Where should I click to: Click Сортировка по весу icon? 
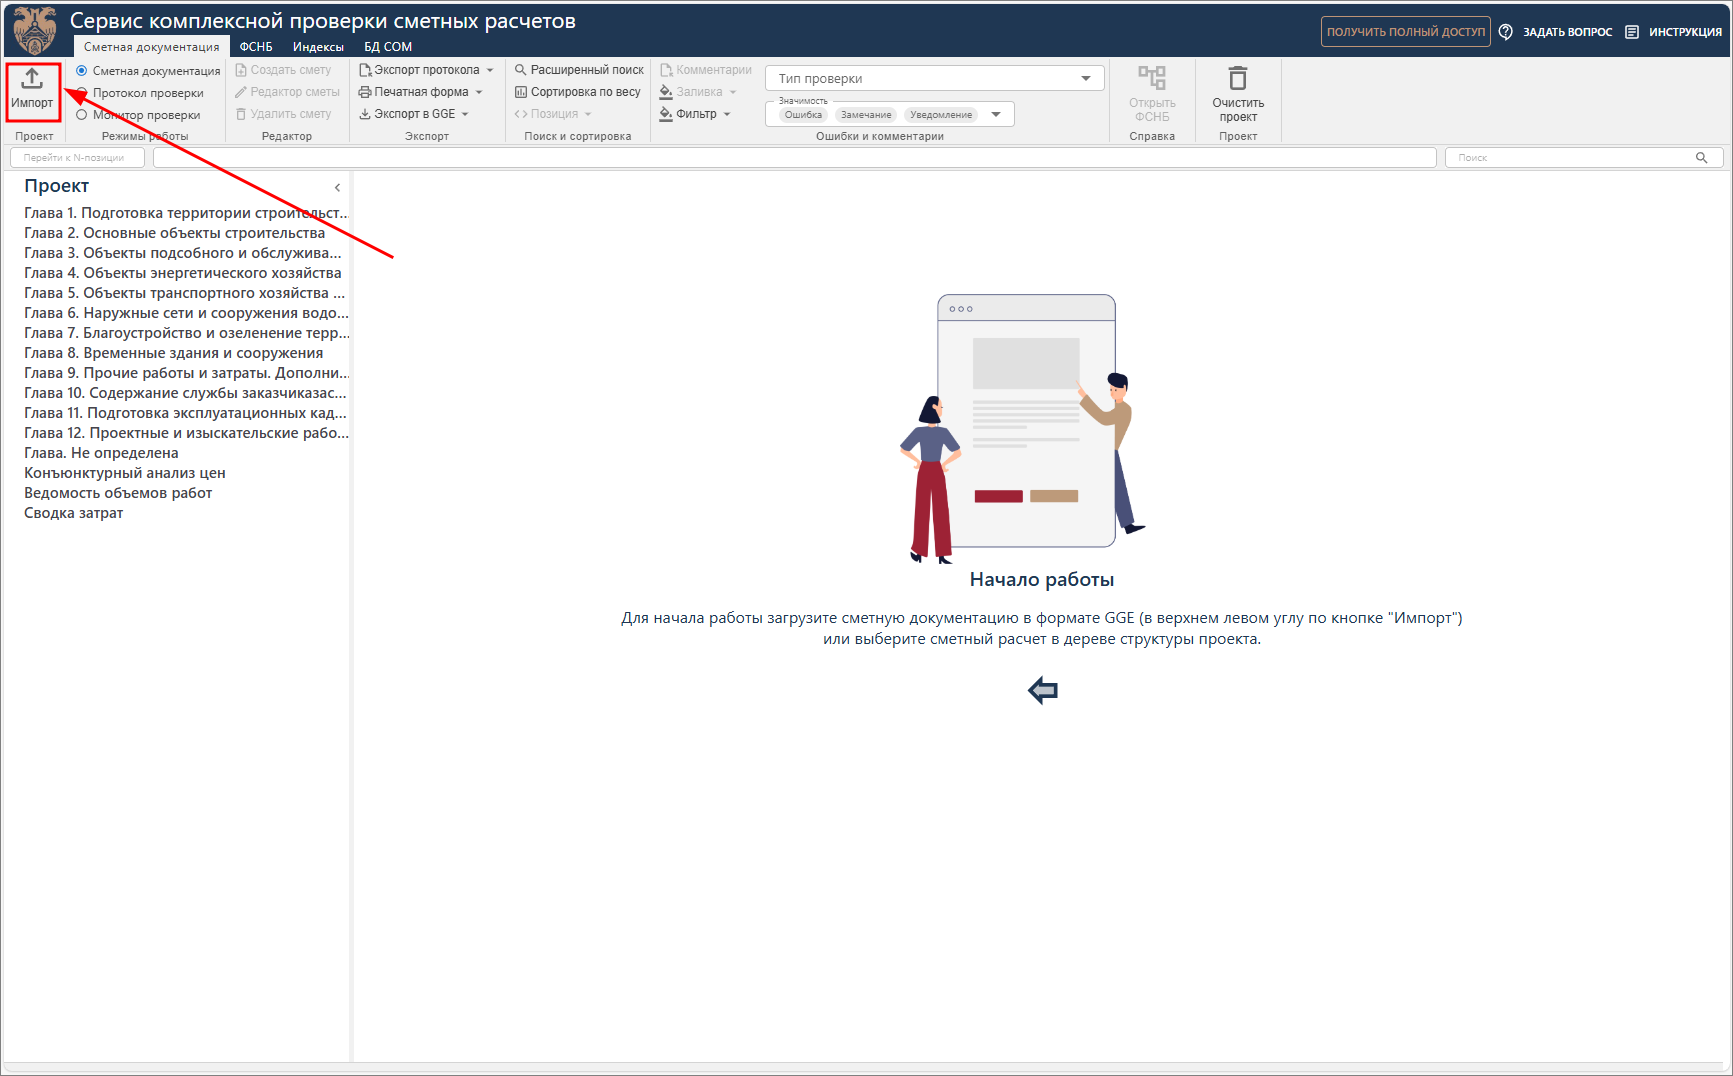(x=520, y=92)
